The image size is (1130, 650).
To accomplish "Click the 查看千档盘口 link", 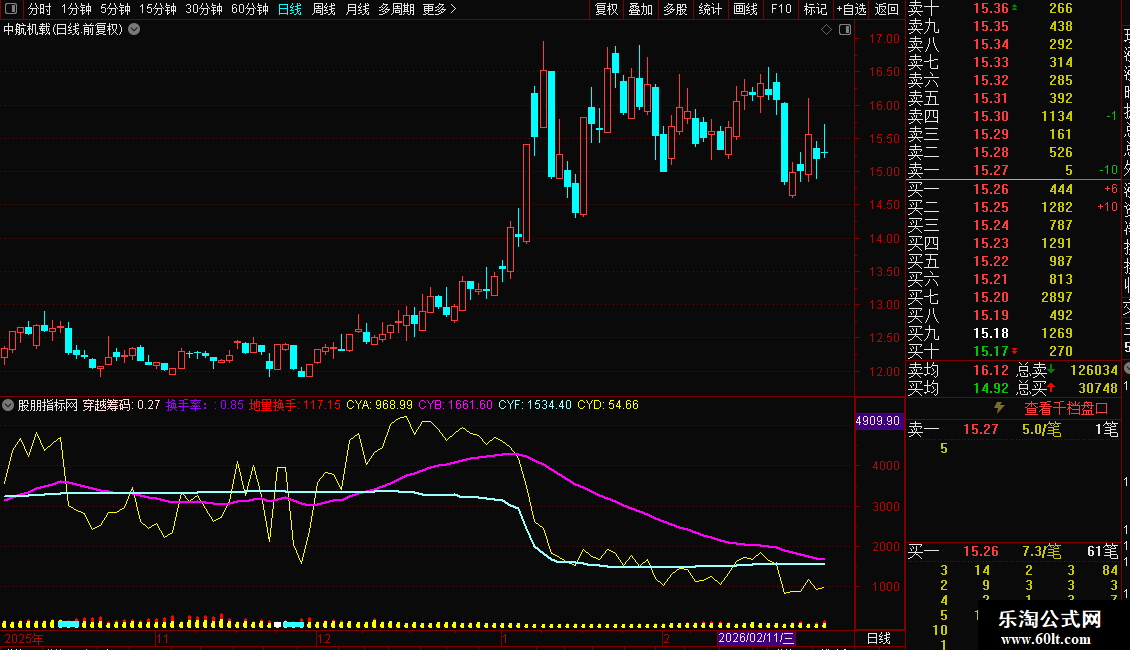I will 1066,409.
